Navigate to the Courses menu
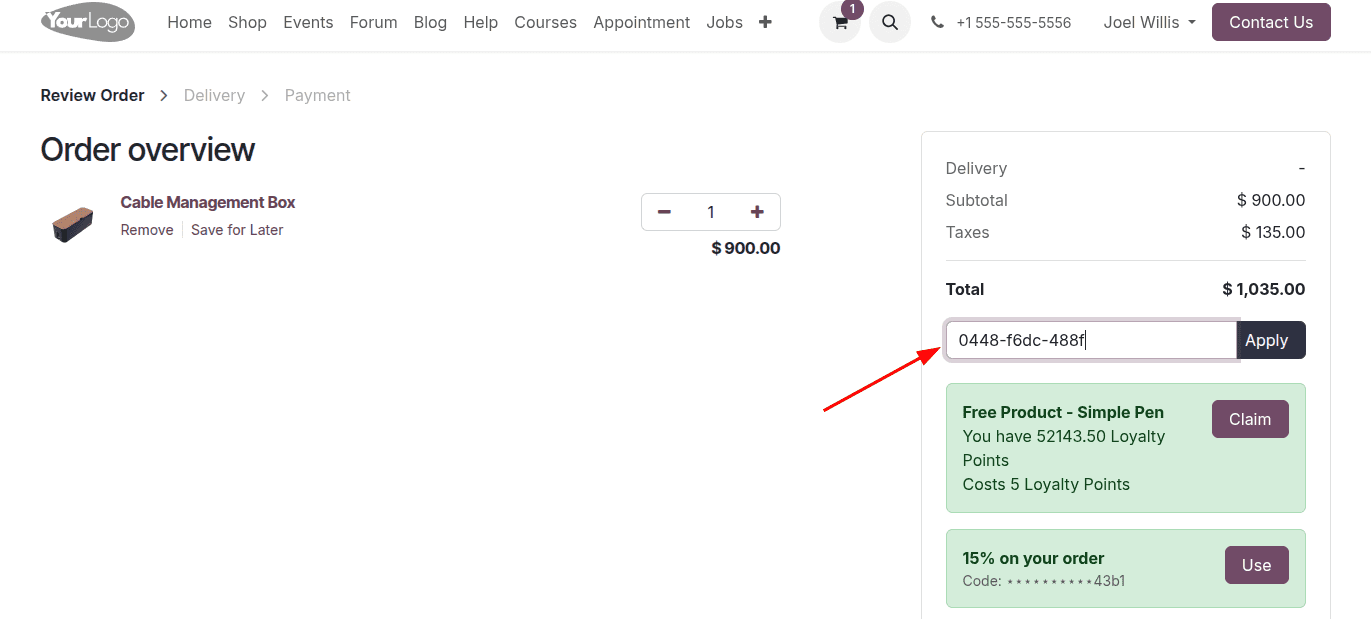1371x619 pixels. point(545,22)
